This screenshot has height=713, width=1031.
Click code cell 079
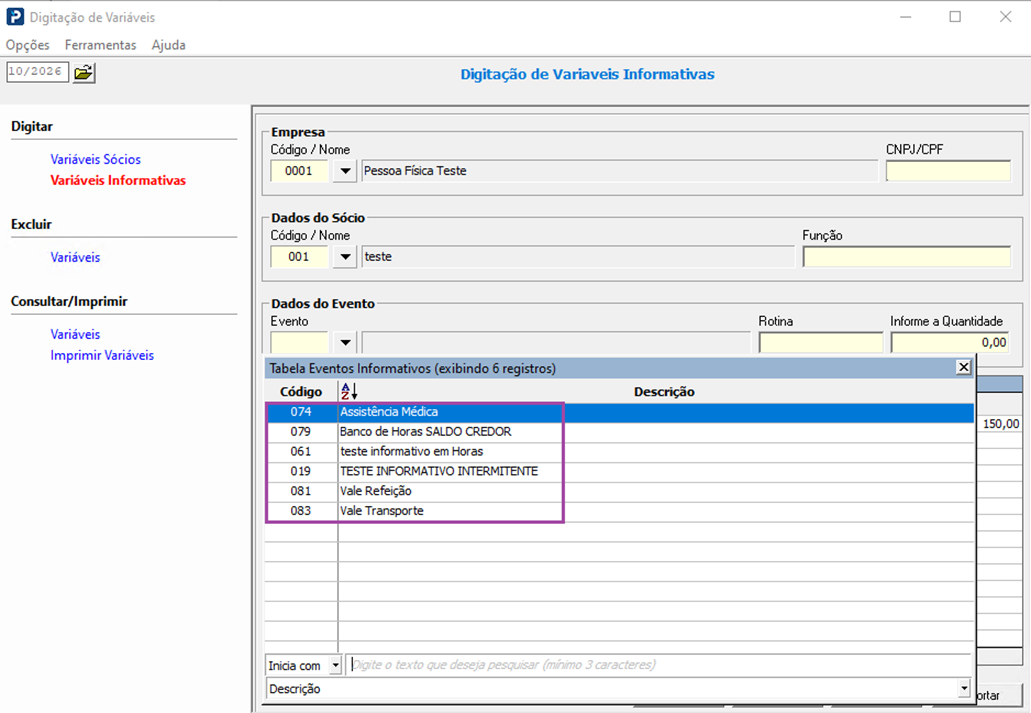pyautogui.click(x=301, y=431)
